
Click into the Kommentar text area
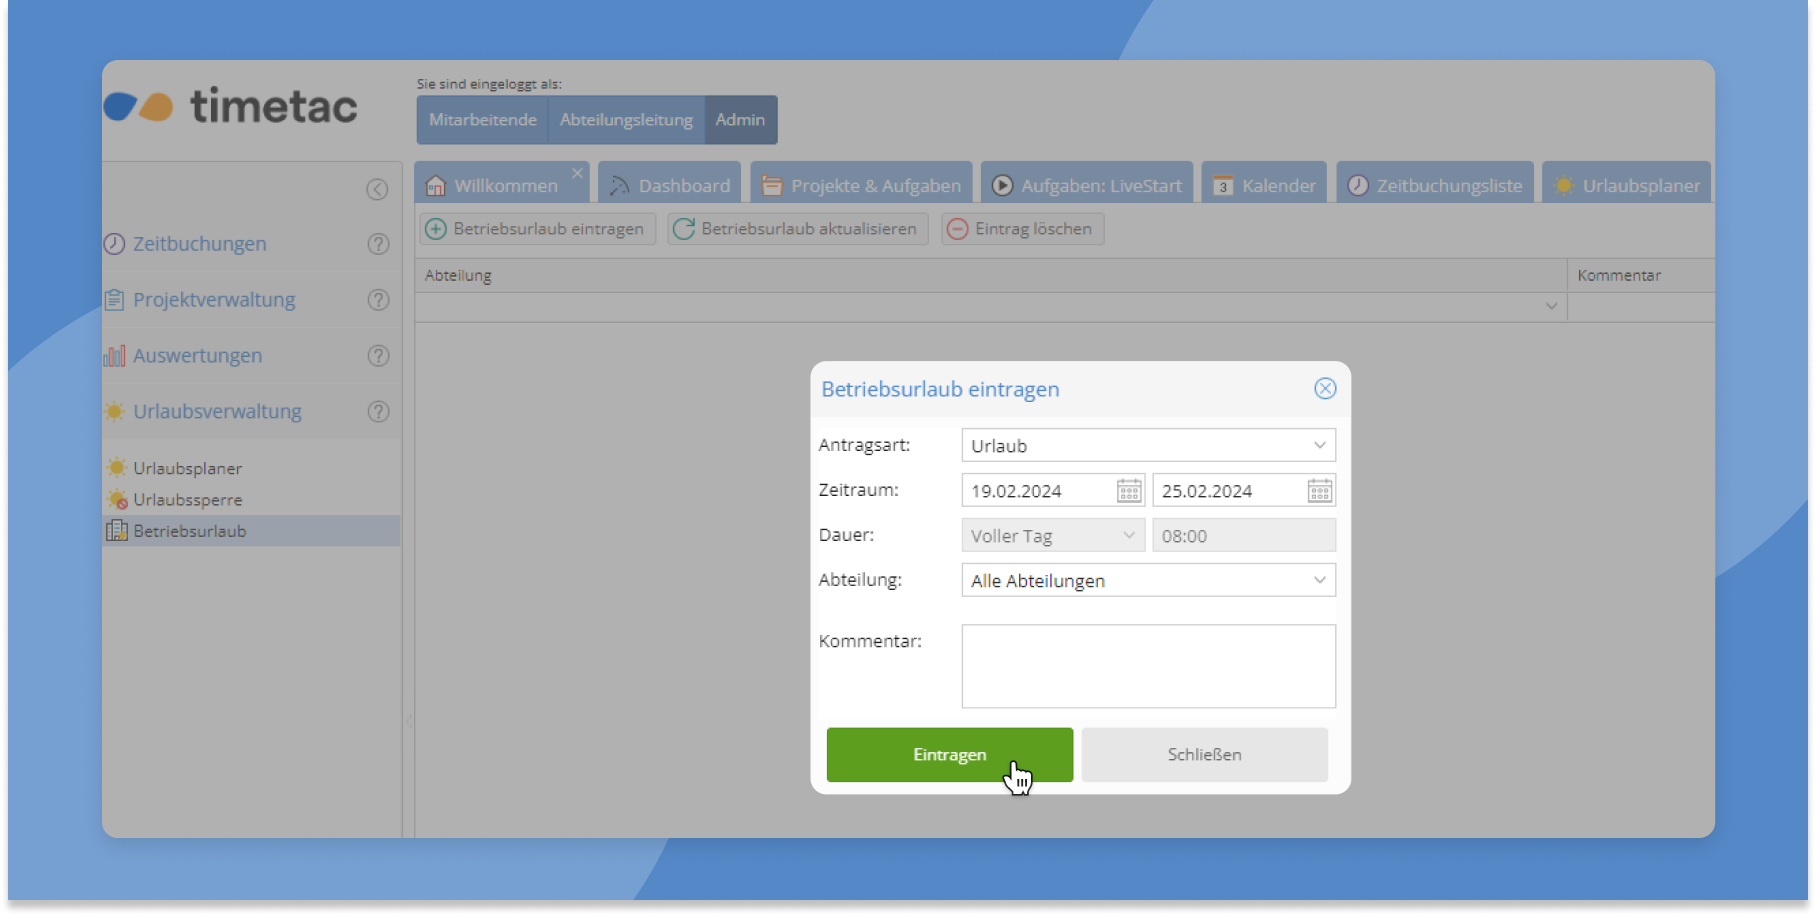[1148, 666]
